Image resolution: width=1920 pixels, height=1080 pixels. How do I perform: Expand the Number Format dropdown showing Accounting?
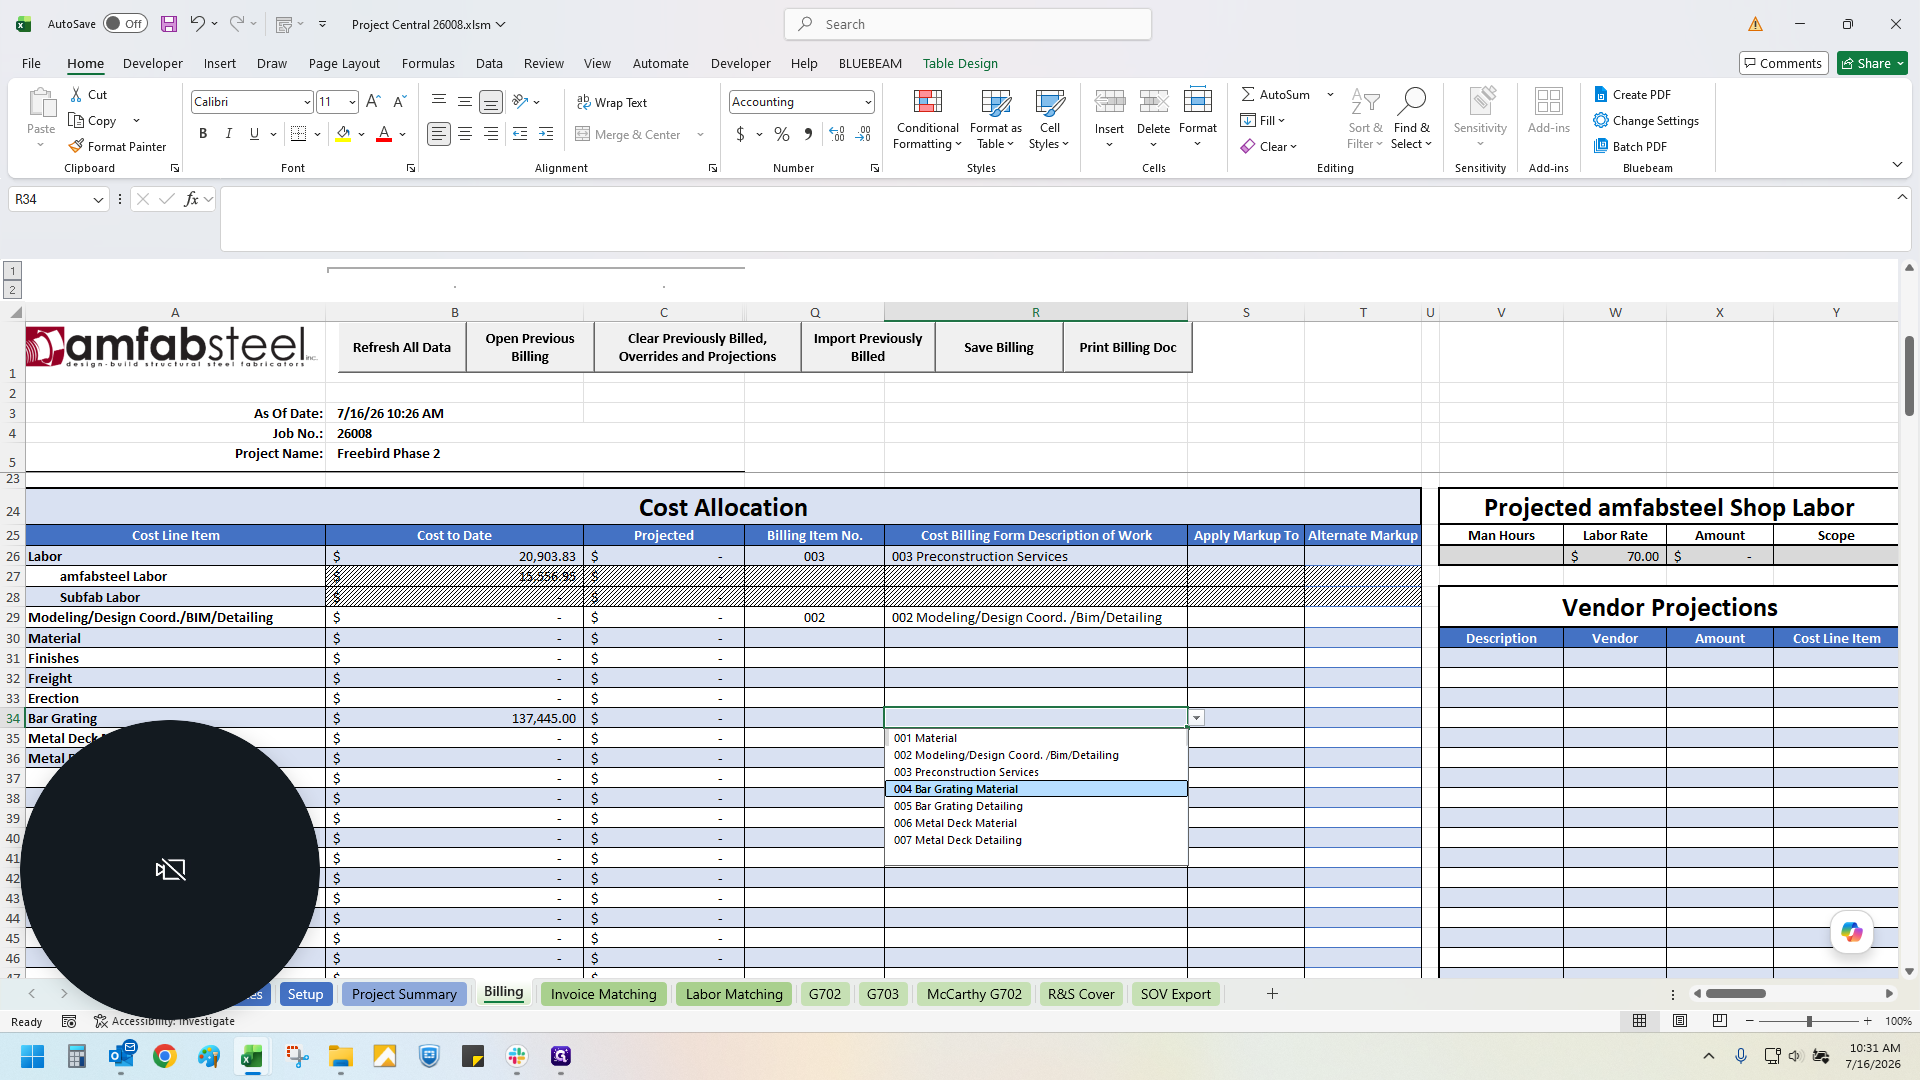(868, 102)
